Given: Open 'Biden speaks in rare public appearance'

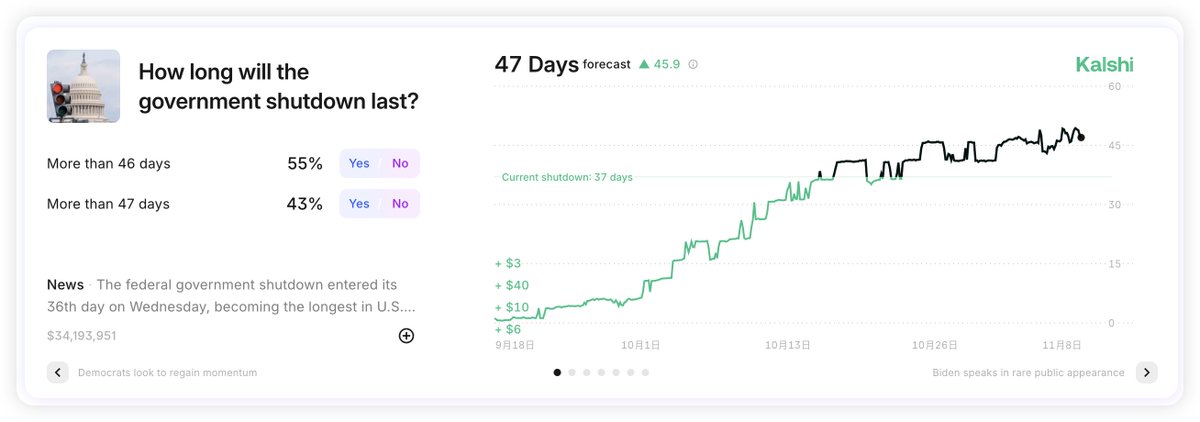Looking at the screenshot, I should 1027,372.
